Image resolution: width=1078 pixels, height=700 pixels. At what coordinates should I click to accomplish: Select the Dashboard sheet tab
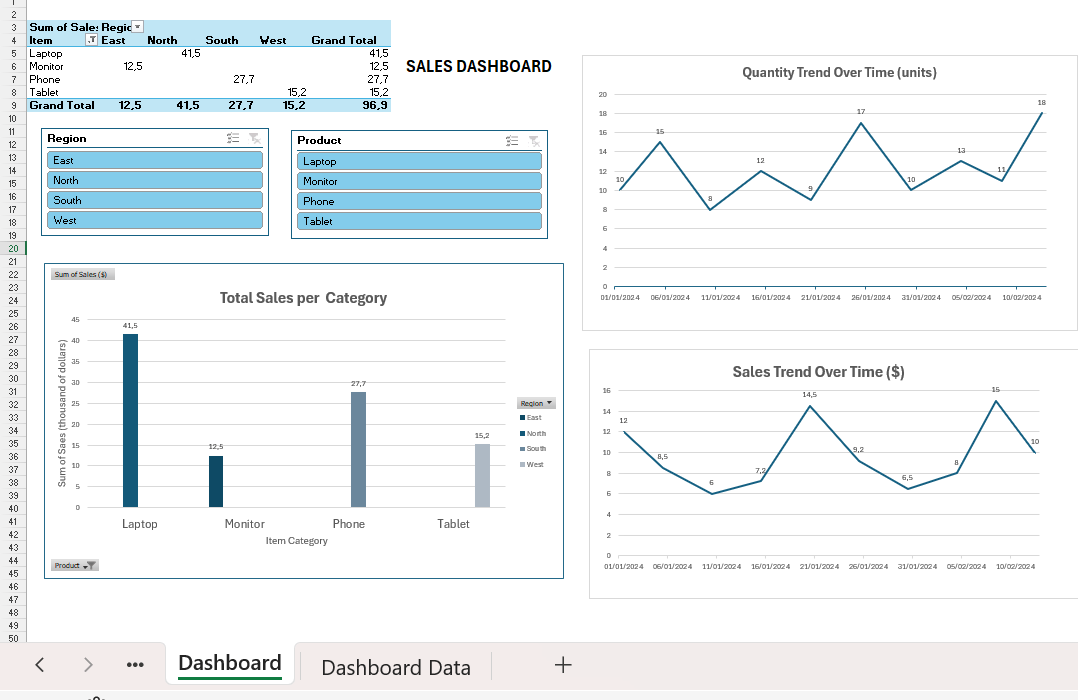point(229,663)
